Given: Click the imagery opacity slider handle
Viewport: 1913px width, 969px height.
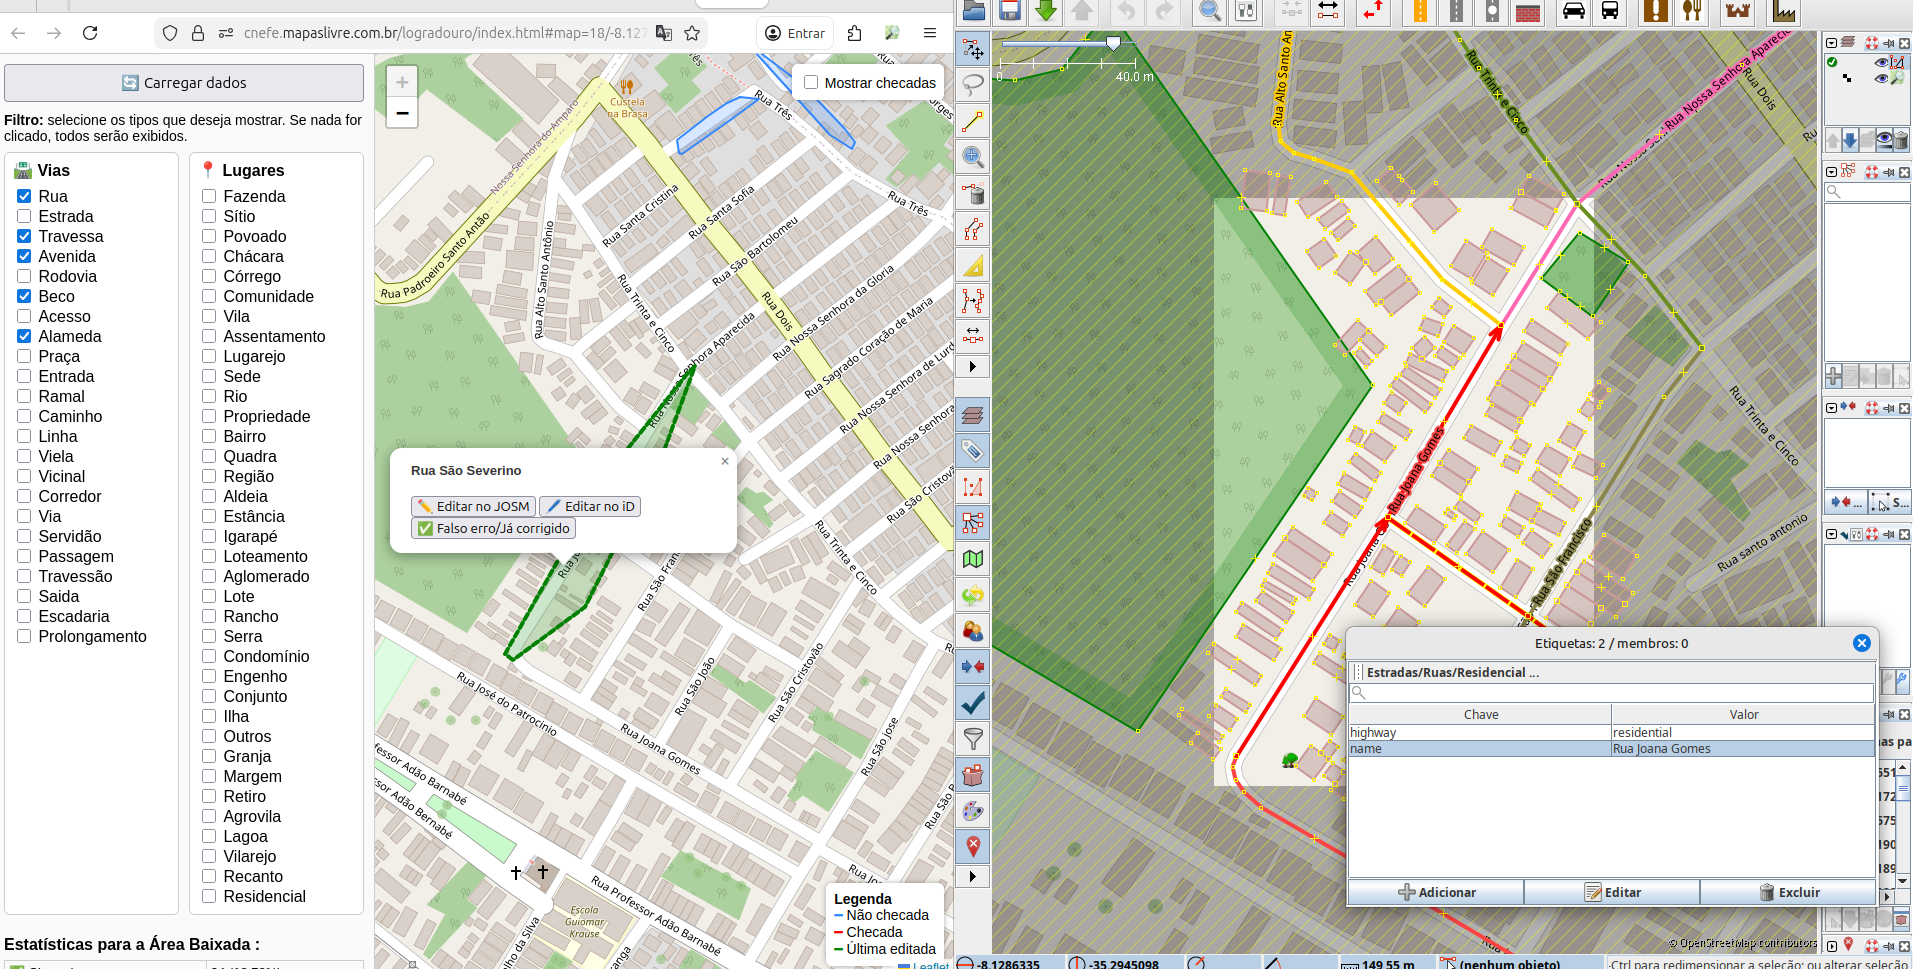Looking at the screenshot, I should coord(1113,44).
